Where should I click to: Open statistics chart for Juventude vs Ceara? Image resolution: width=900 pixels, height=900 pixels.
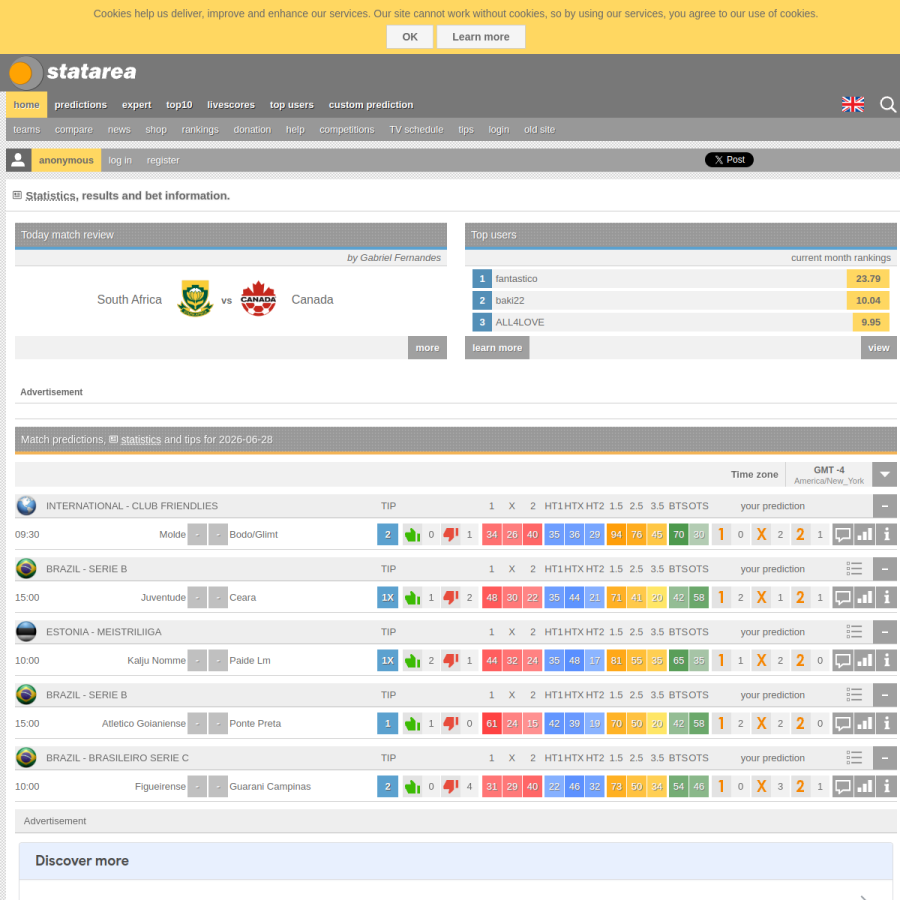coord(864,598)
